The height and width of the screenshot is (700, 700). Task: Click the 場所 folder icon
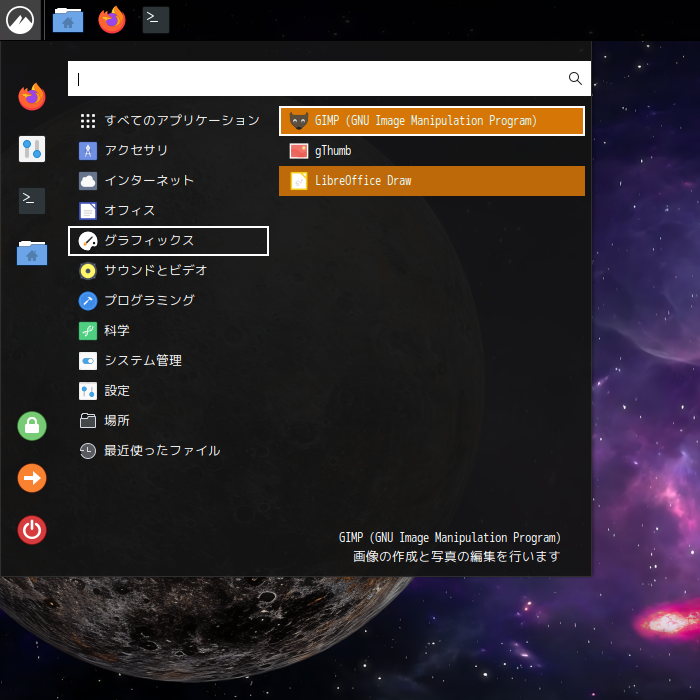click(x=88, y=421)
